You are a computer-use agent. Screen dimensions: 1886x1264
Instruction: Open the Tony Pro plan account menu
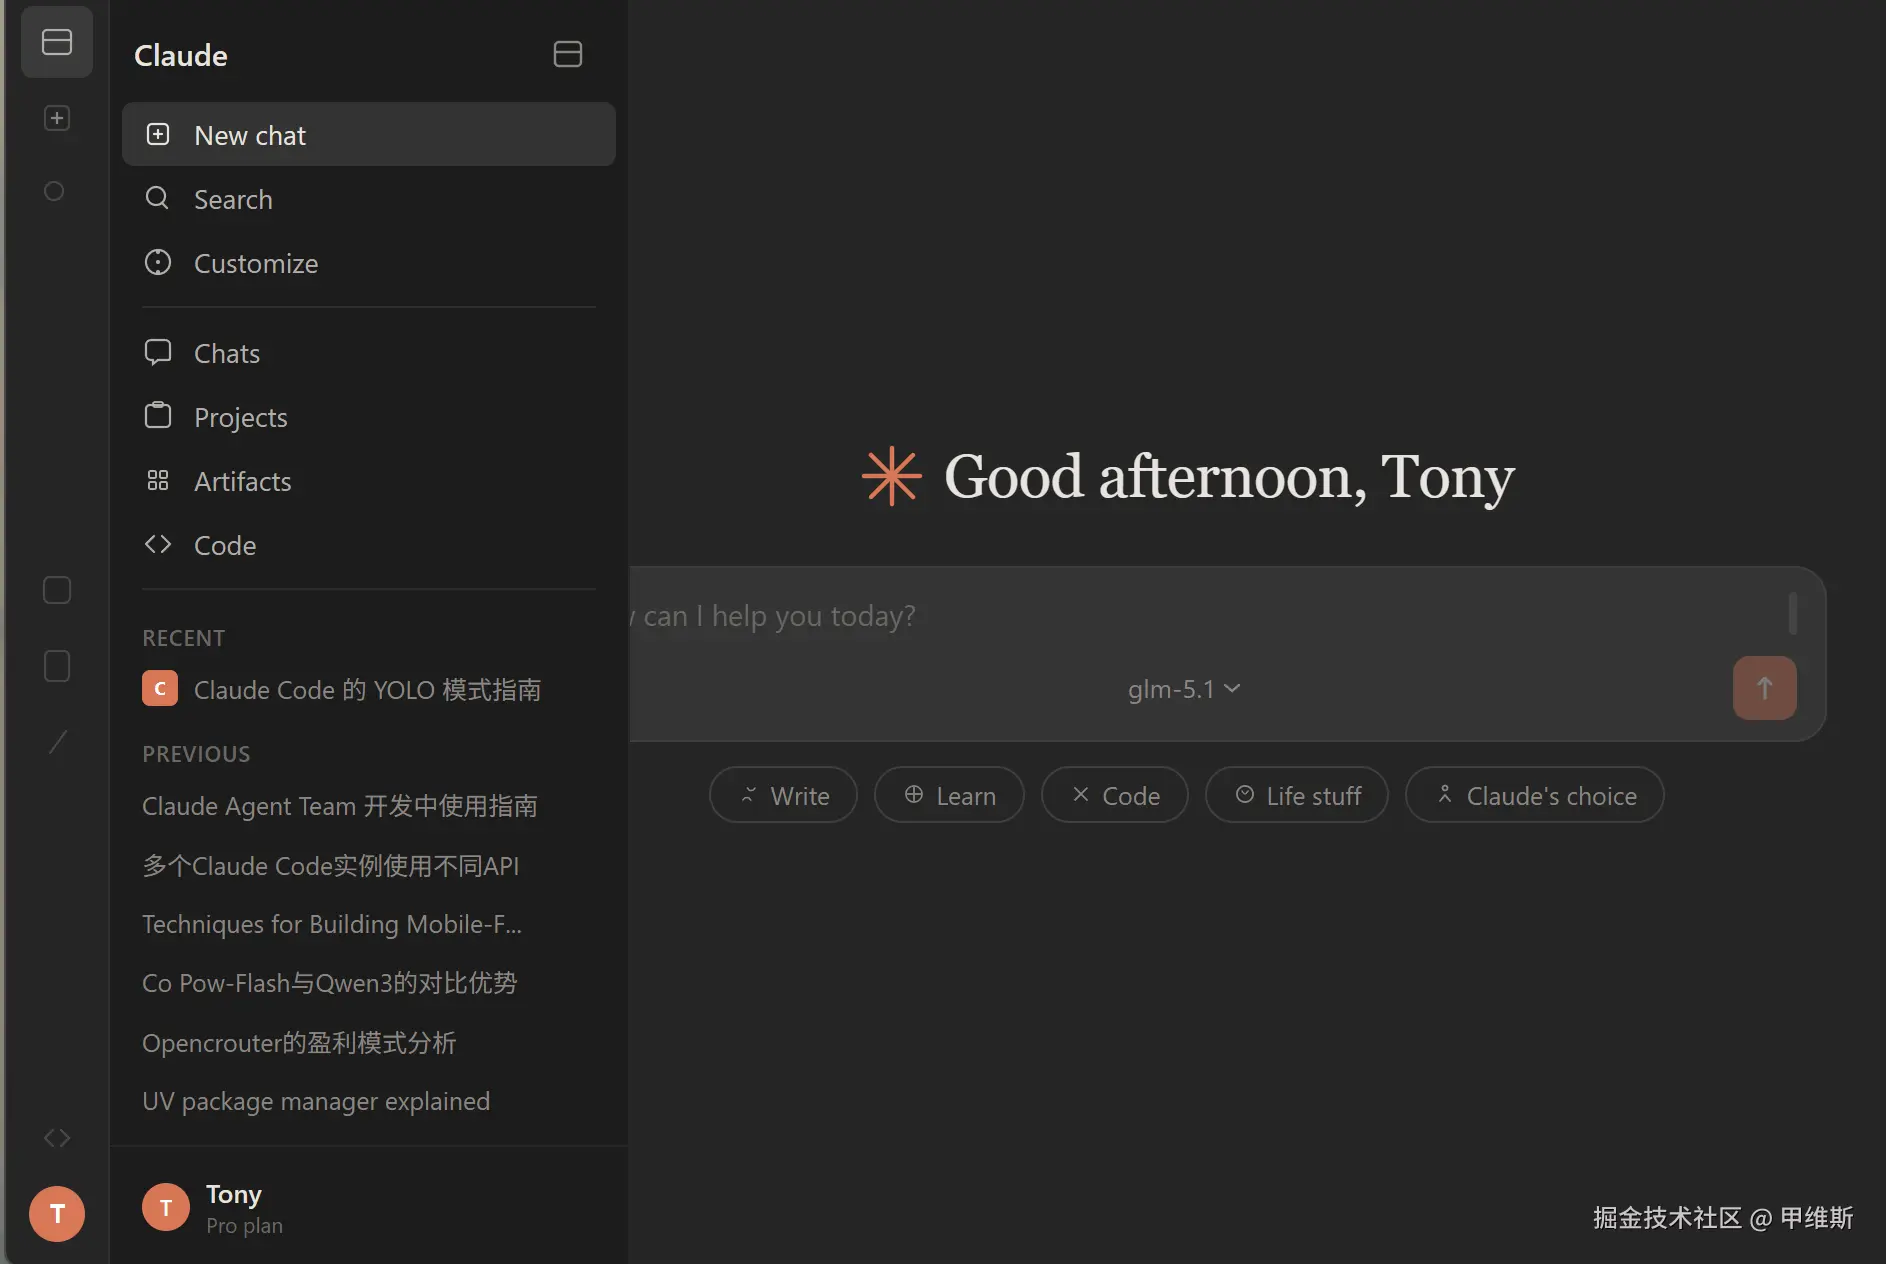(x=369, y=1208)
